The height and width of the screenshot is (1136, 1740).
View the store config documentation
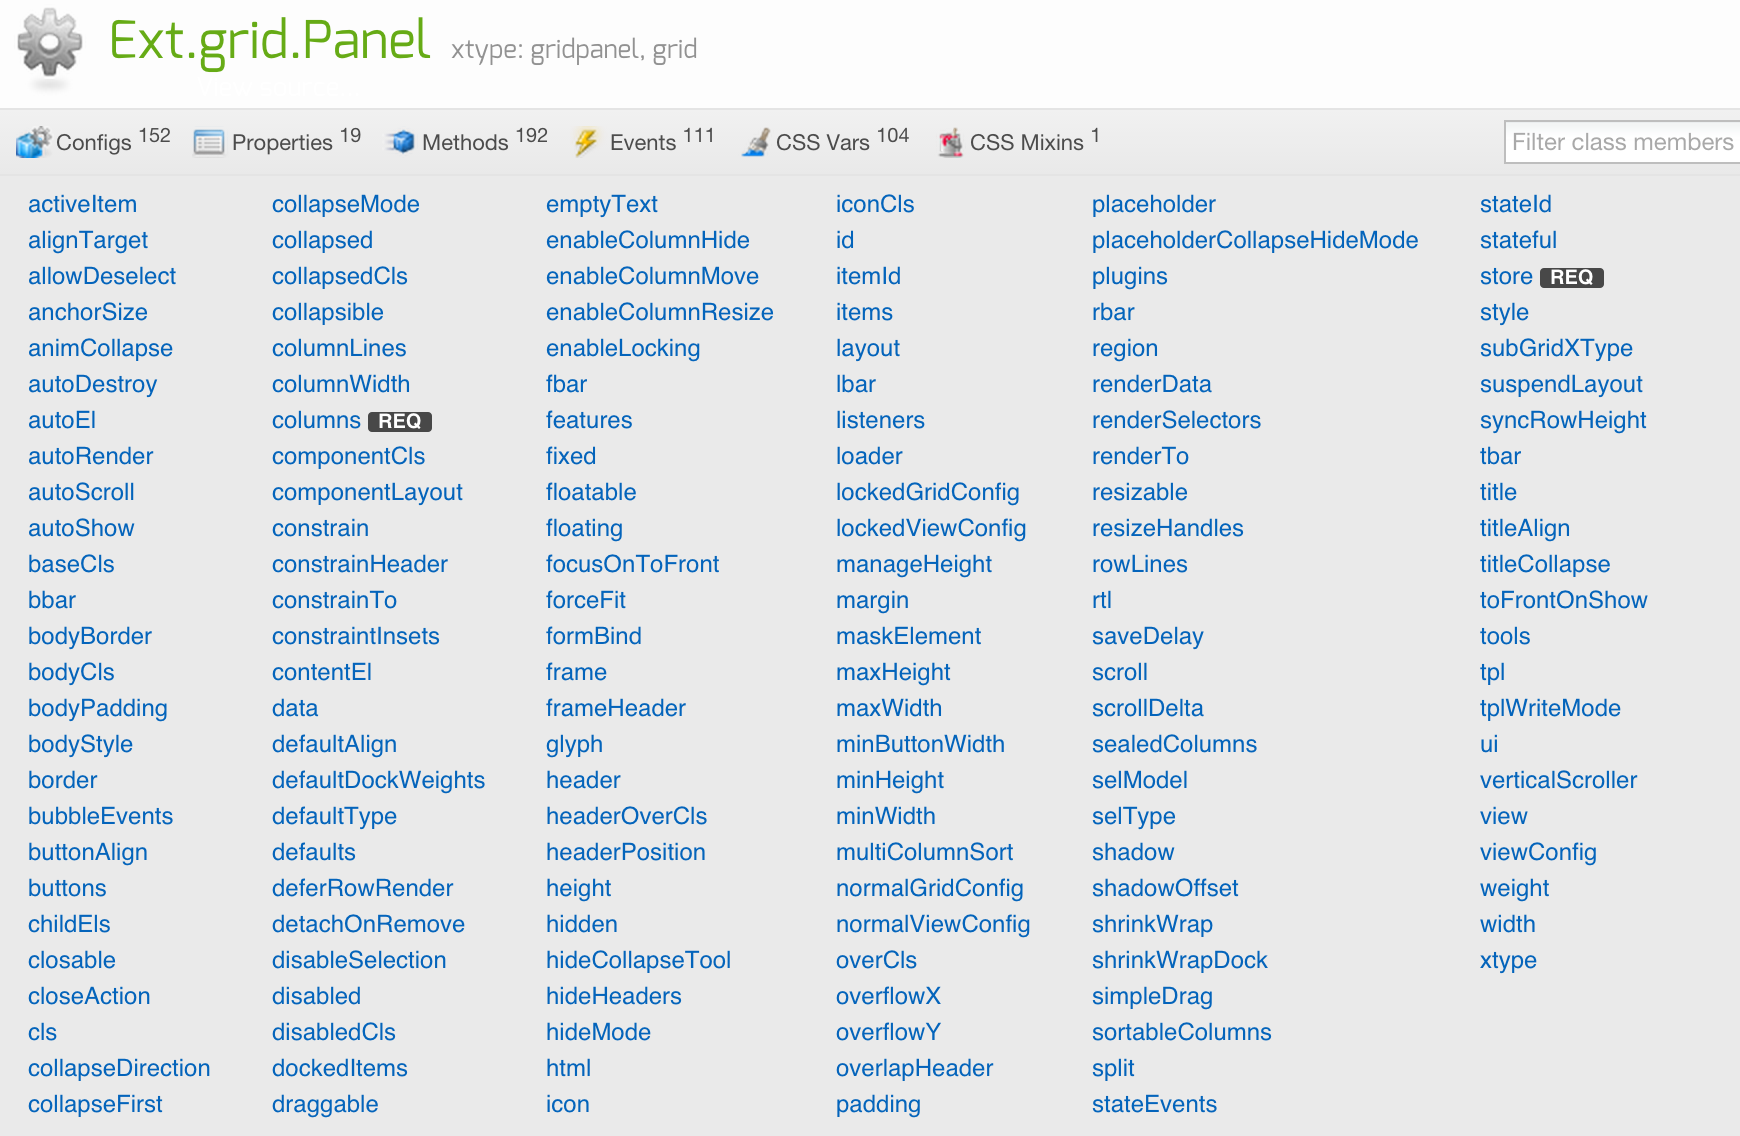(x=1505, y=276)
